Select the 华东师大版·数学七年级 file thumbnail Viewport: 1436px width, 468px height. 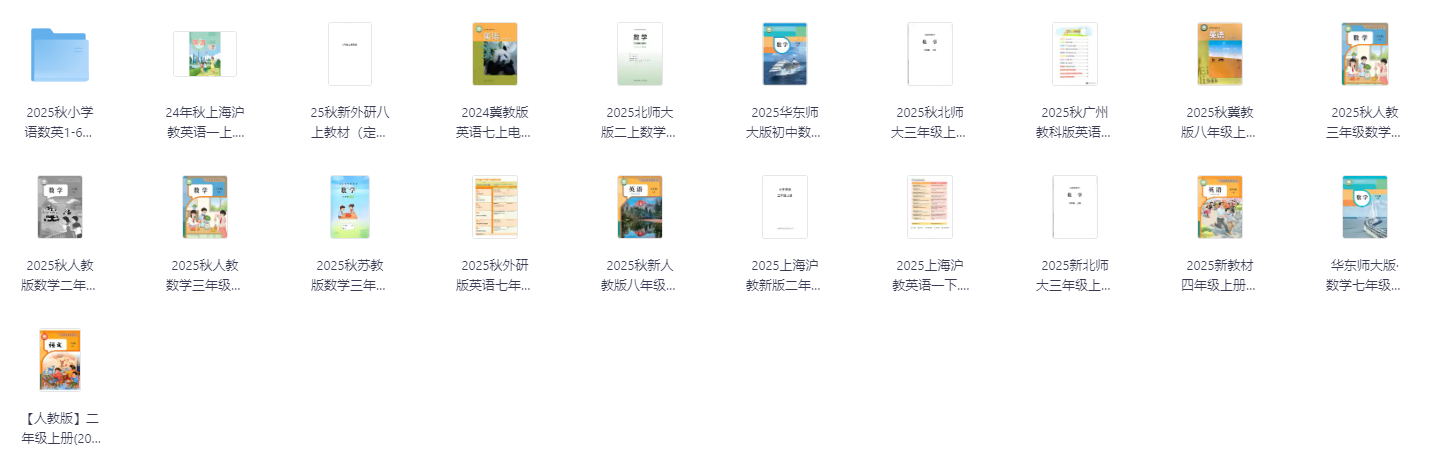click(x=1365, y=207)
